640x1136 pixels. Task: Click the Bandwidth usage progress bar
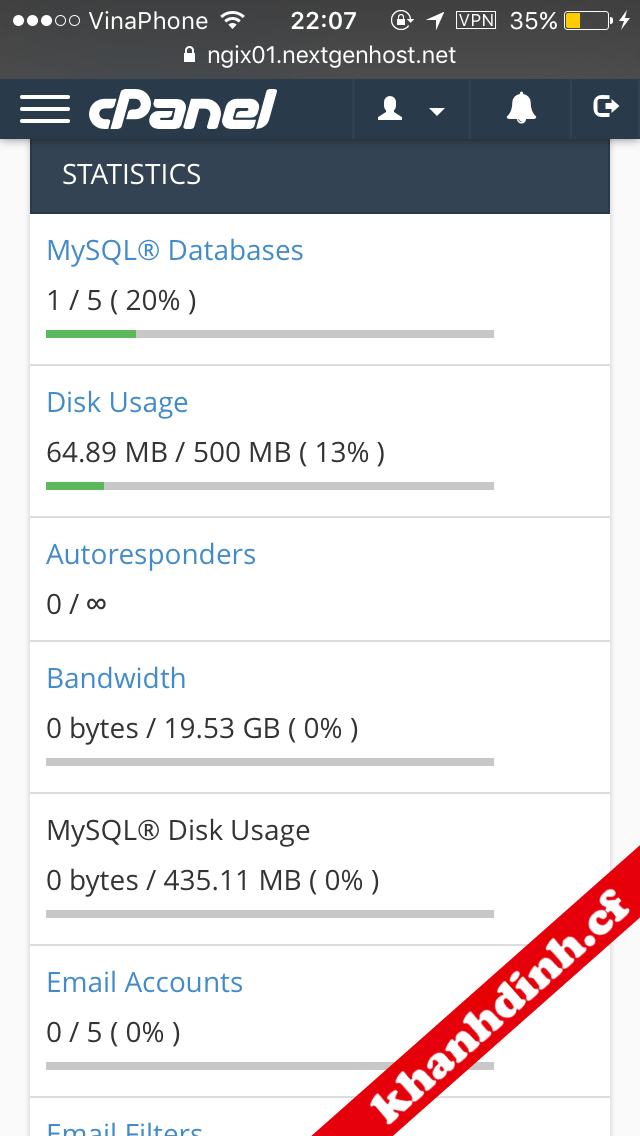pyautogui.click(x=270, y=762)
